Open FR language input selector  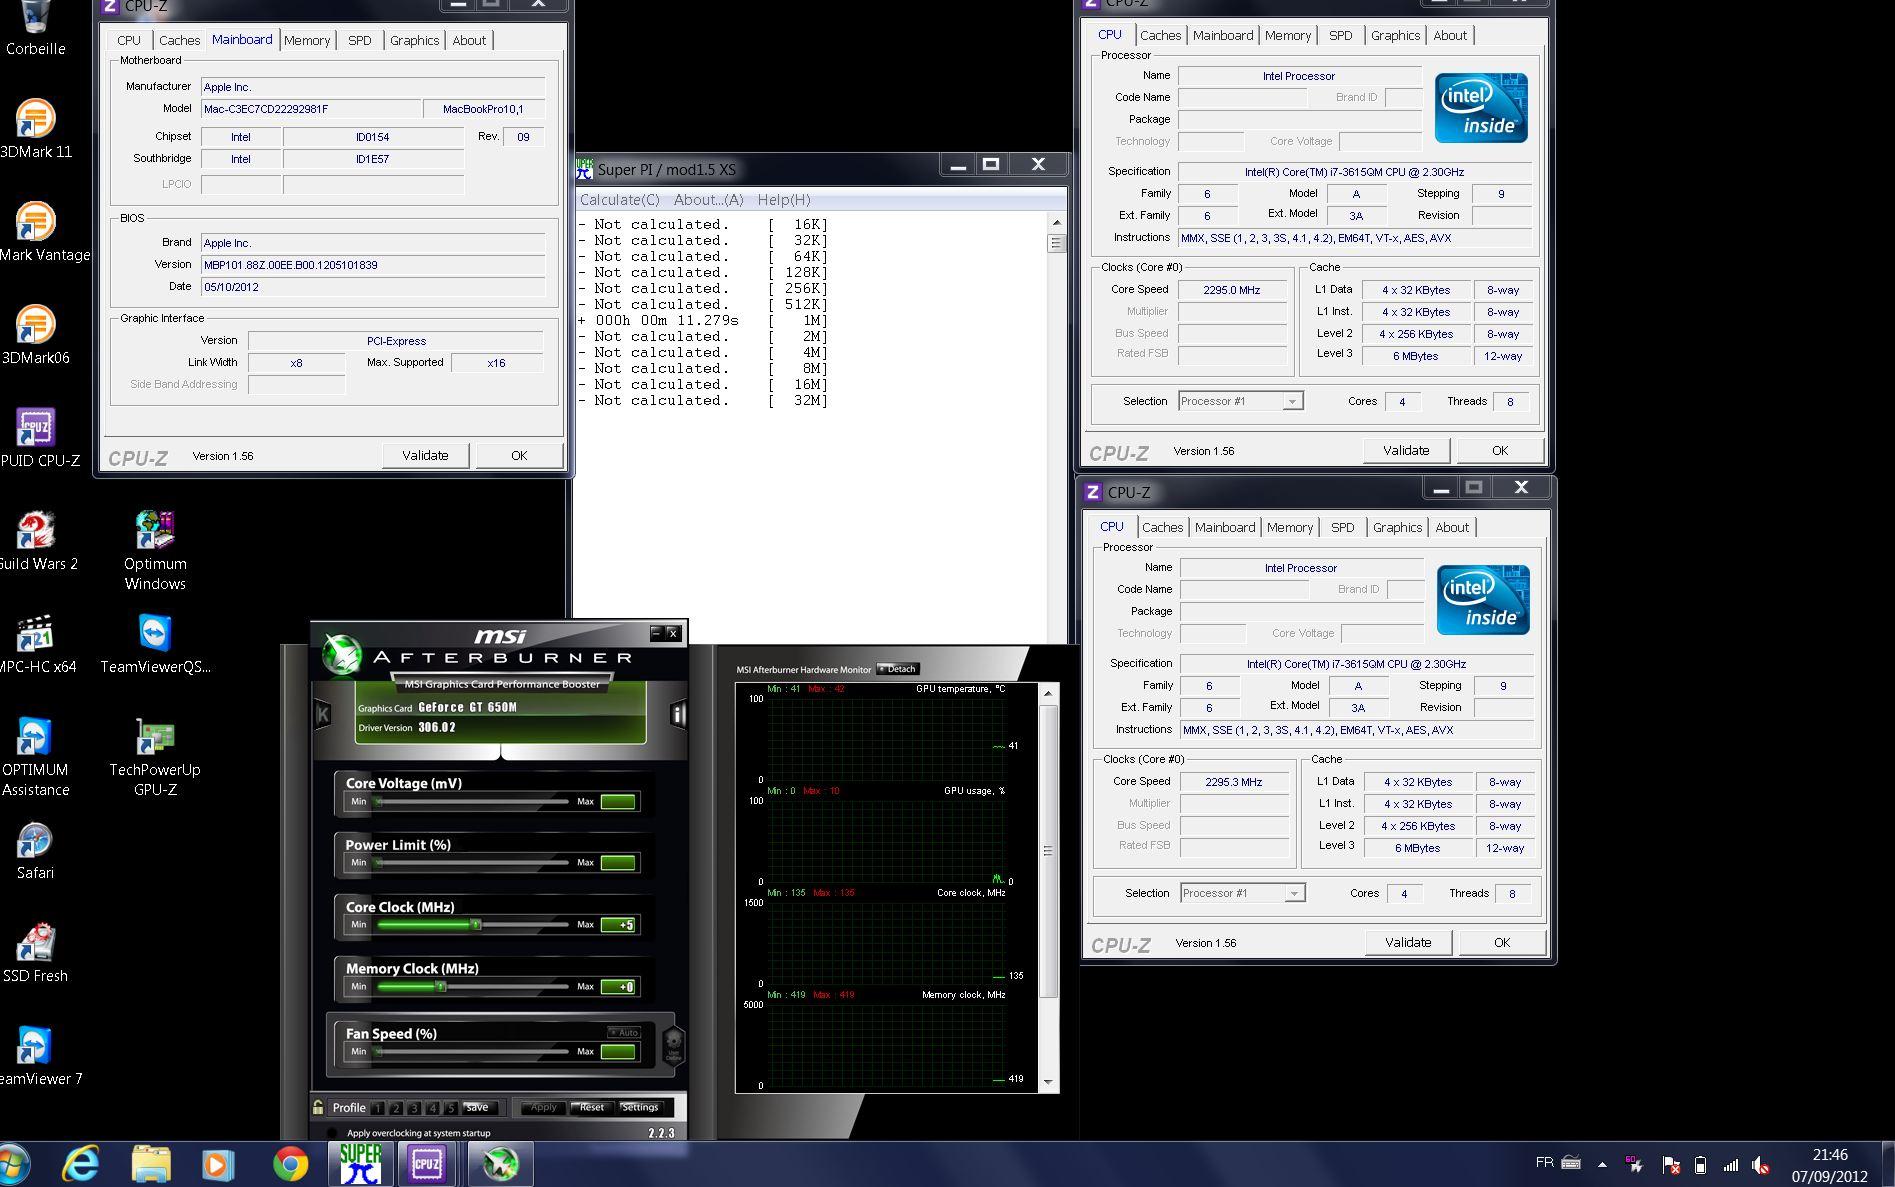[x=1544, y=1163]
